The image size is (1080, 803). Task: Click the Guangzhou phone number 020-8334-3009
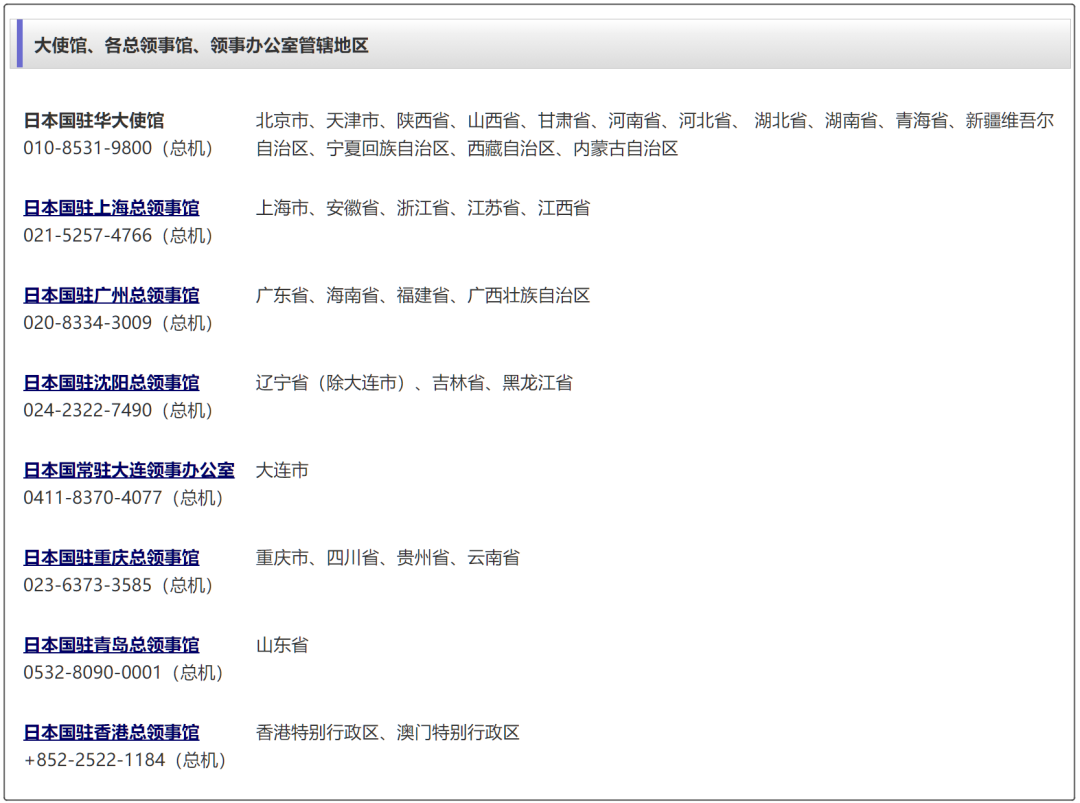pyautogui.click(x=88, y=323)
